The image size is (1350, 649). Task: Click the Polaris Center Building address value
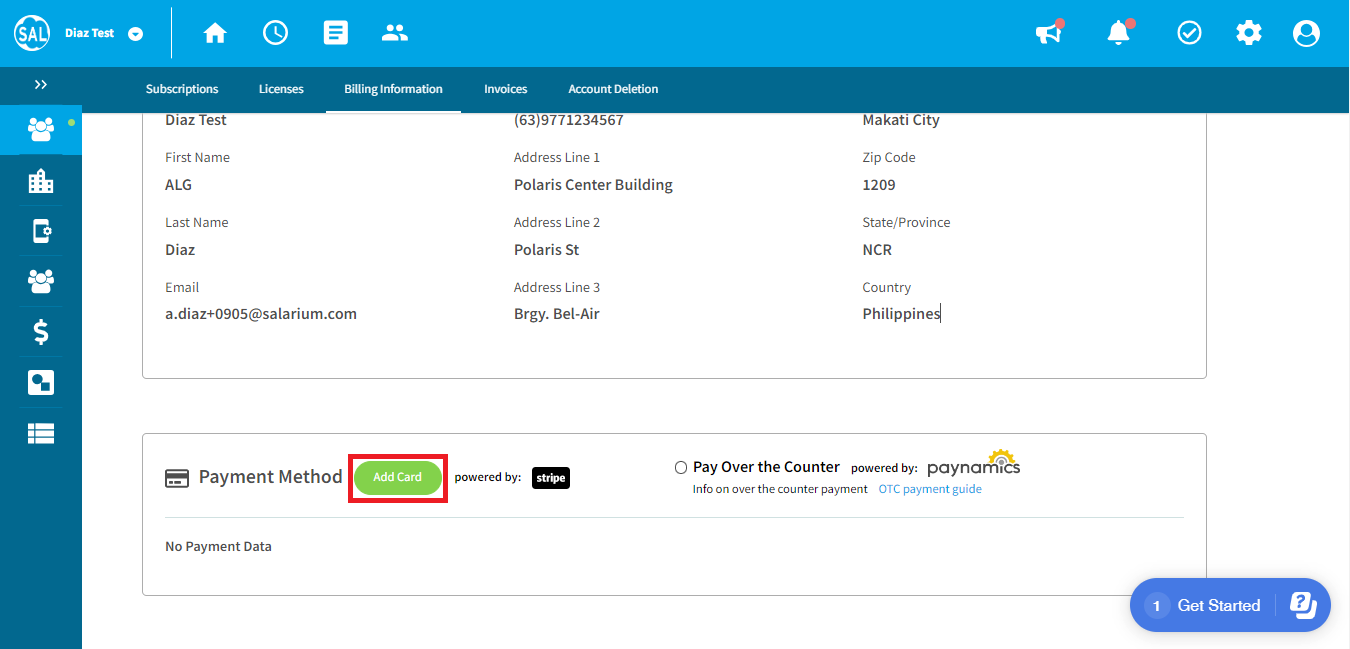pyautogui.click(x=593, y=185)
